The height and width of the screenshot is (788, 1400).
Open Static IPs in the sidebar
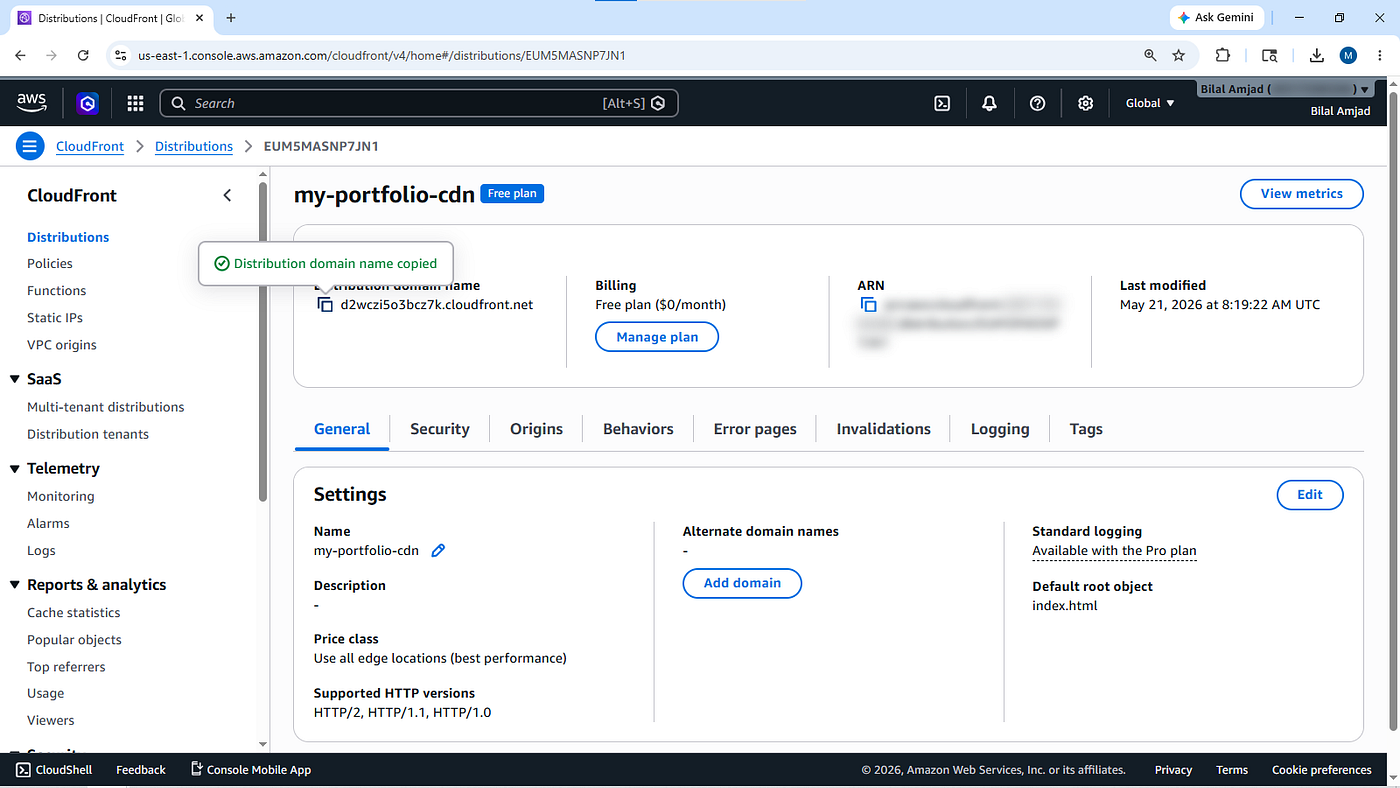pyautogui.click(x=55, y=318)
